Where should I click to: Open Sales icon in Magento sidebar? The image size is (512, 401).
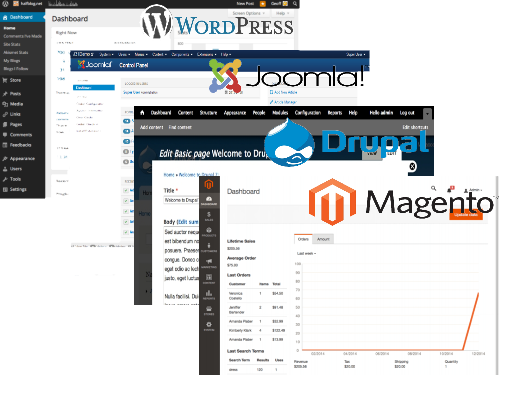pyautogui.click(x=209, y=216)
